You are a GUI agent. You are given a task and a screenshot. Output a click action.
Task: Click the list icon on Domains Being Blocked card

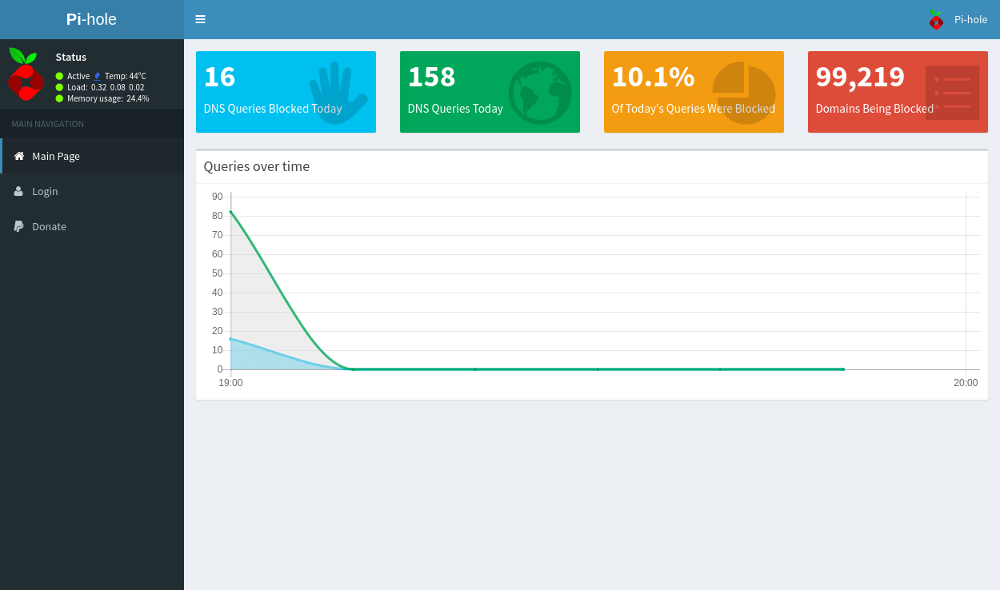coord(951,93)
